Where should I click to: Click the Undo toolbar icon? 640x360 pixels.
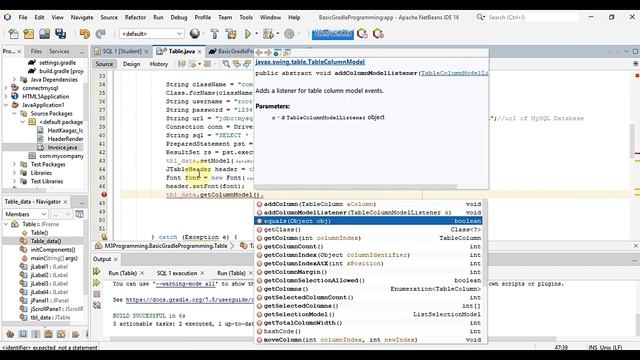84,34
